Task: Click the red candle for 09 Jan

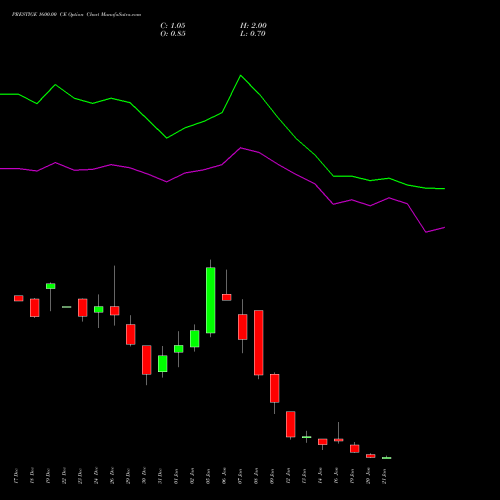Action: (x=275, y=388)
